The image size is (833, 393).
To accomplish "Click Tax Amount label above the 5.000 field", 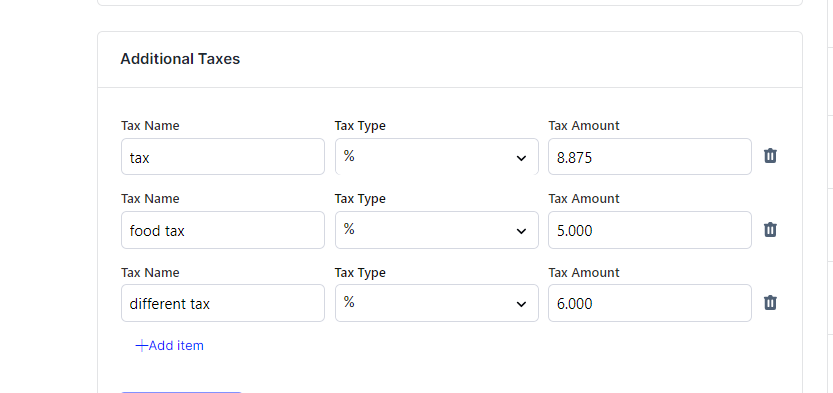I will click(584, 199).
